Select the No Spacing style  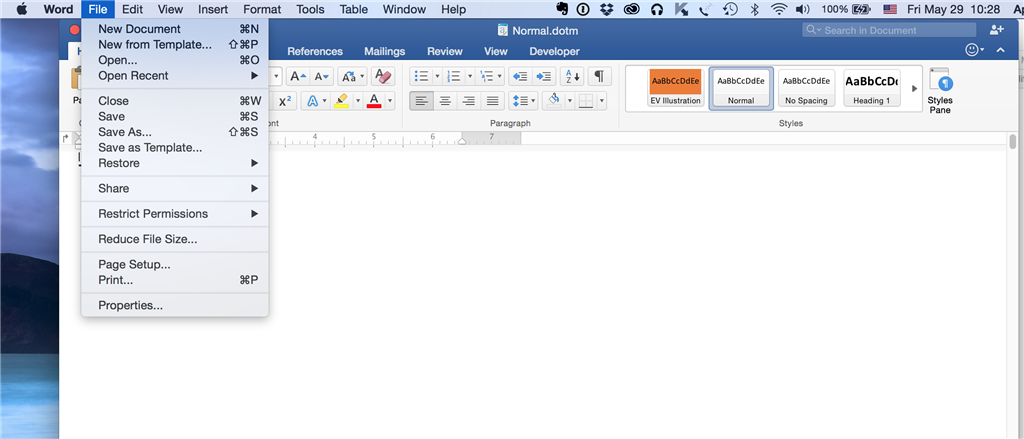(807, 88)
